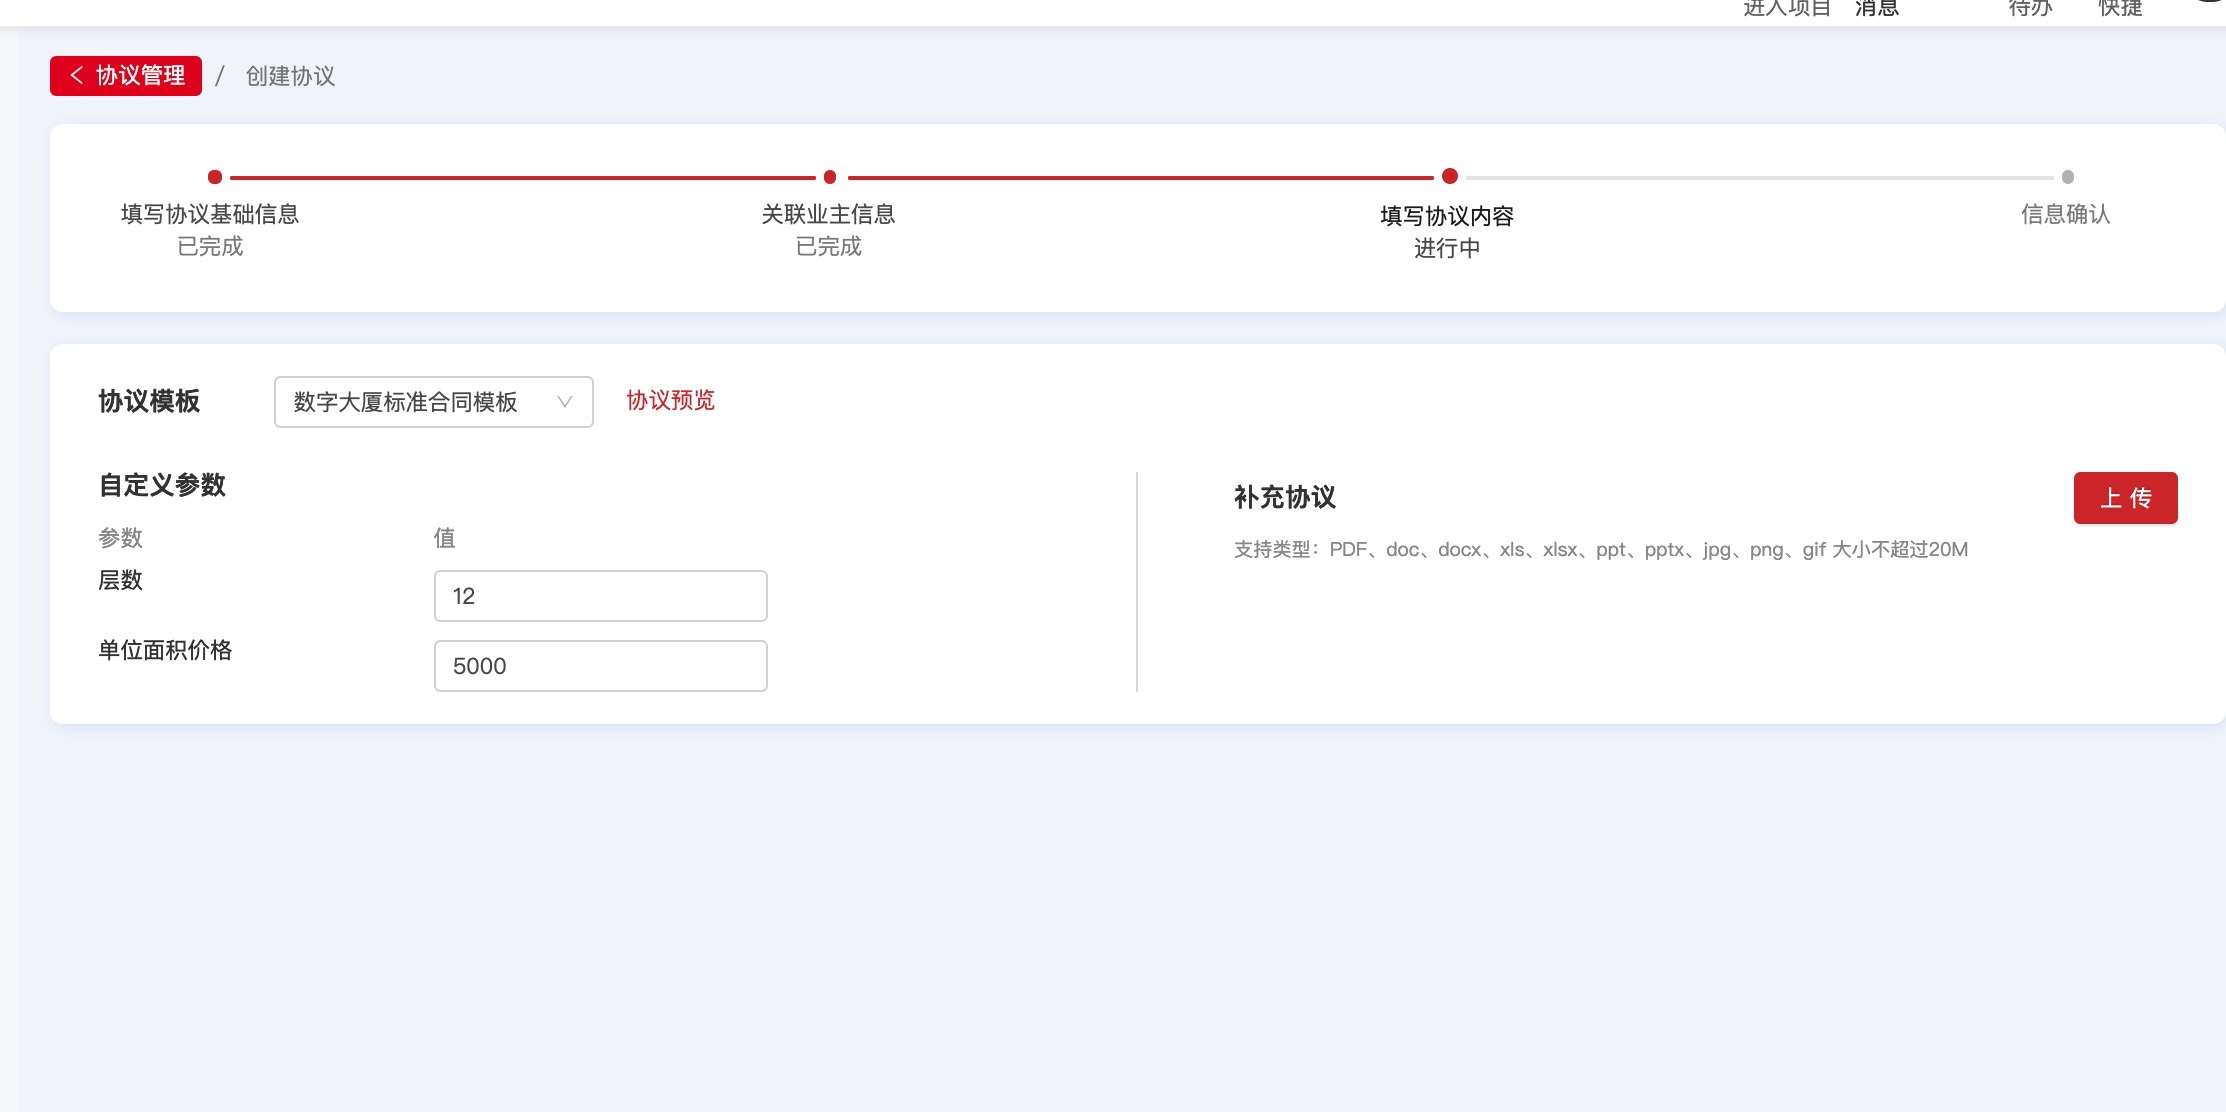
Task: Click the current step dot, 填写协议内容
Action: 1449,176
